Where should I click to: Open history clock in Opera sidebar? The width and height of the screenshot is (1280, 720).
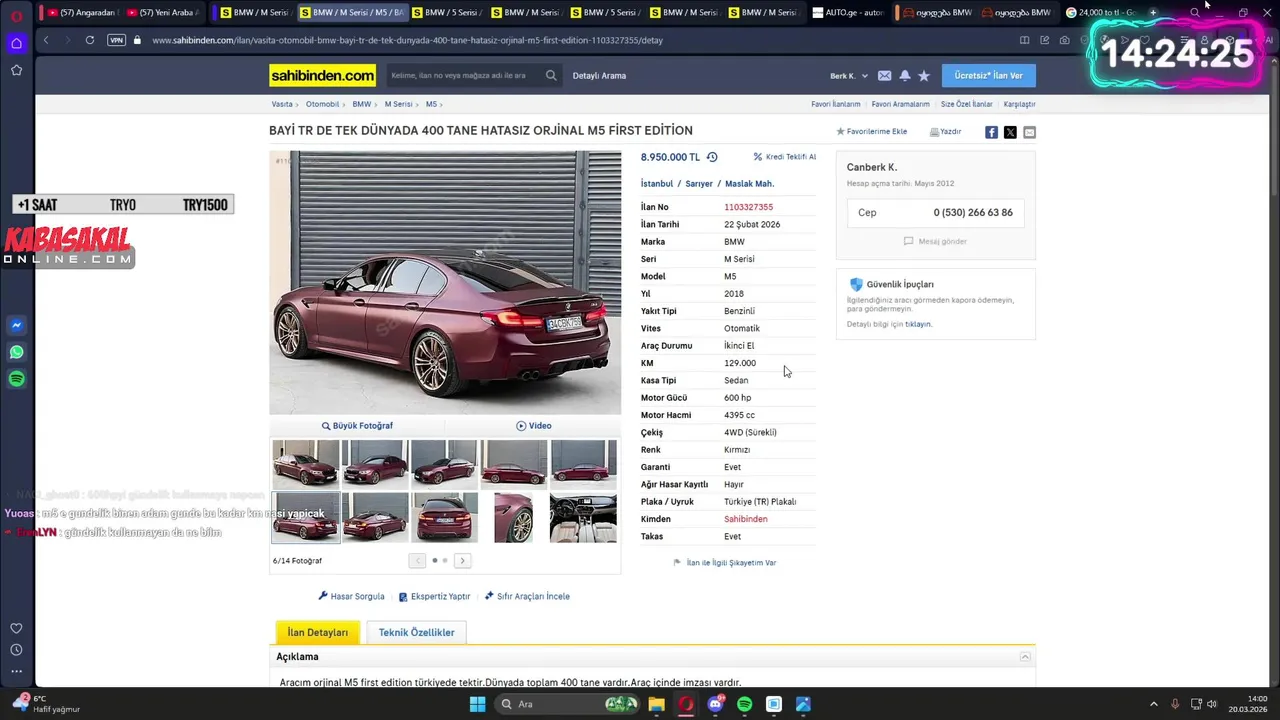(x=16, y=650)
